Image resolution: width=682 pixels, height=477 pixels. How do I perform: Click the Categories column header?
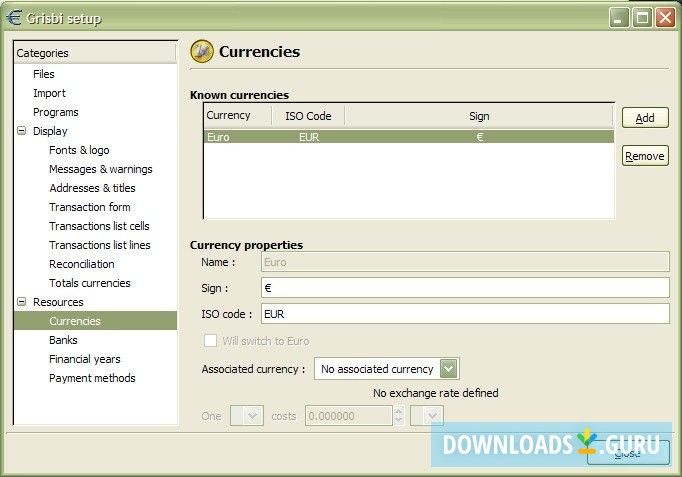coord(95,53)
